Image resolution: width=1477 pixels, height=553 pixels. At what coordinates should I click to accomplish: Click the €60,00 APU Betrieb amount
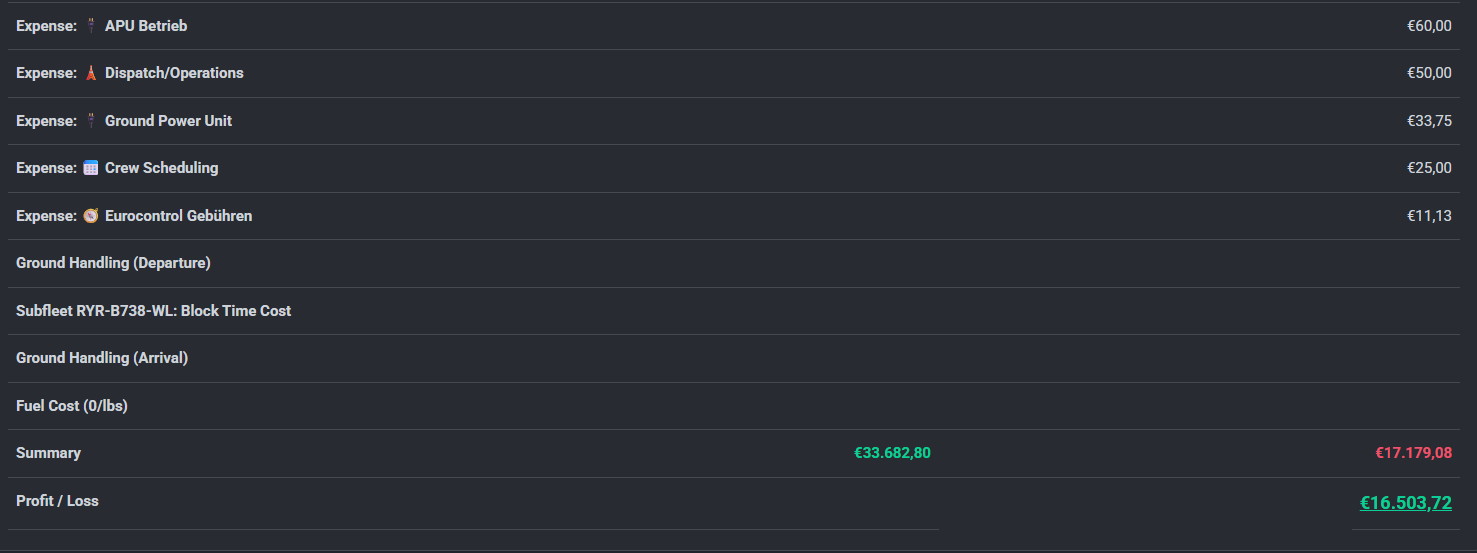pyautogui.click(x=1429, y=26)
